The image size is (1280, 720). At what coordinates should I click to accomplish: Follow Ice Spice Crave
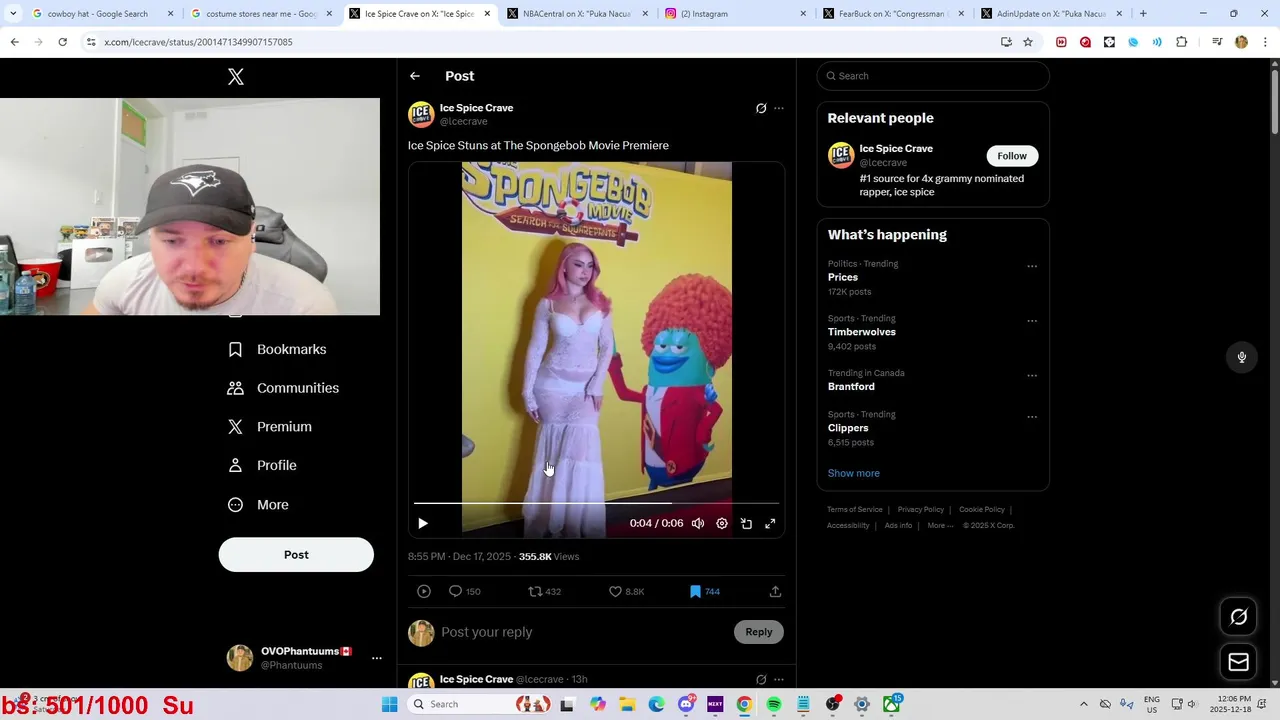(x=1012, y=156)
